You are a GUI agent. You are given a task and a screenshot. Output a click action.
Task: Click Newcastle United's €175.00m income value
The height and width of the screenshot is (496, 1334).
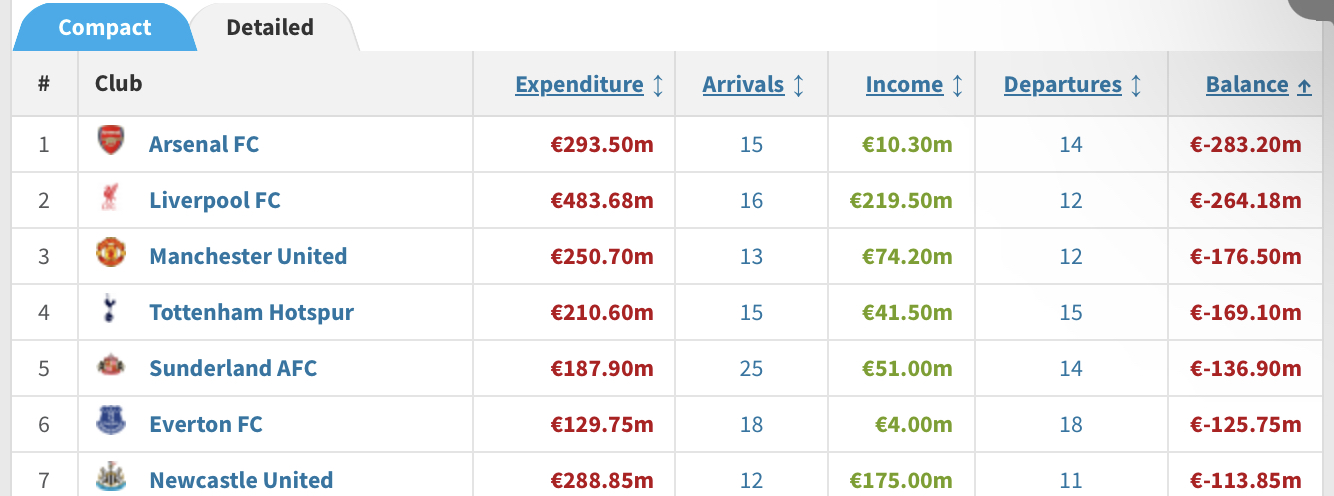(x=900, y=480)
